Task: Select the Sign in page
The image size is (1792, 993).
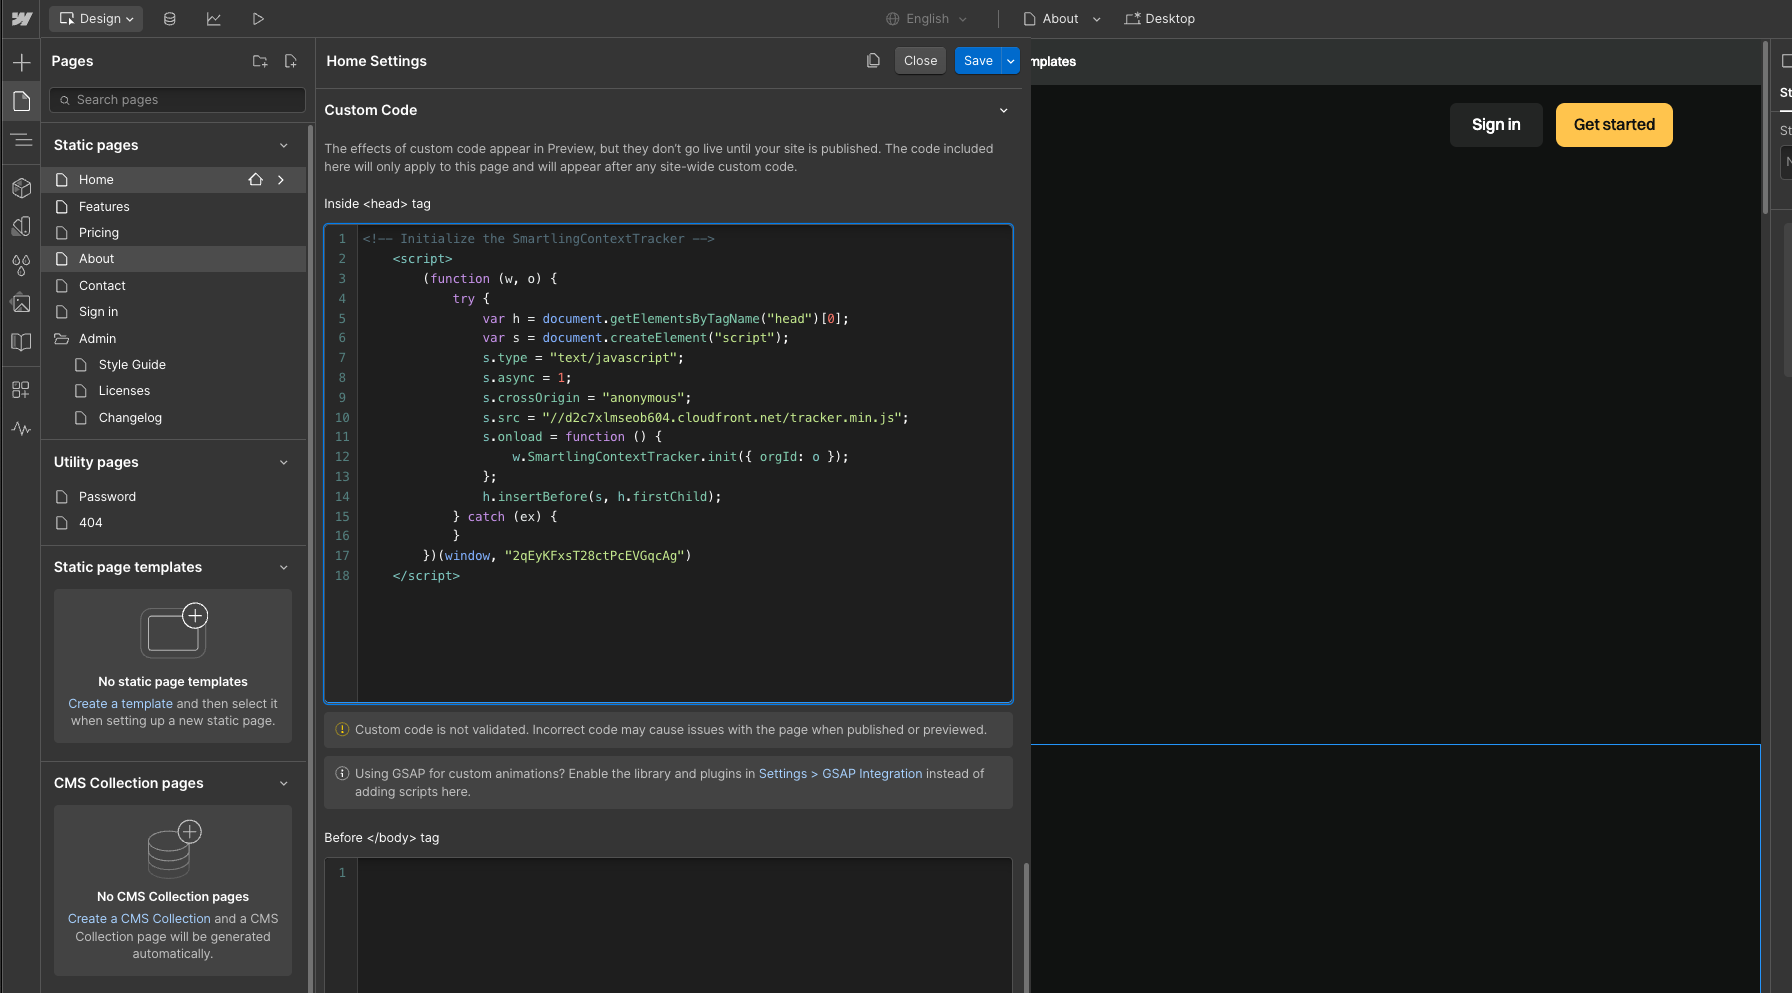Action: pyautogui.click(x=174, y=312)
